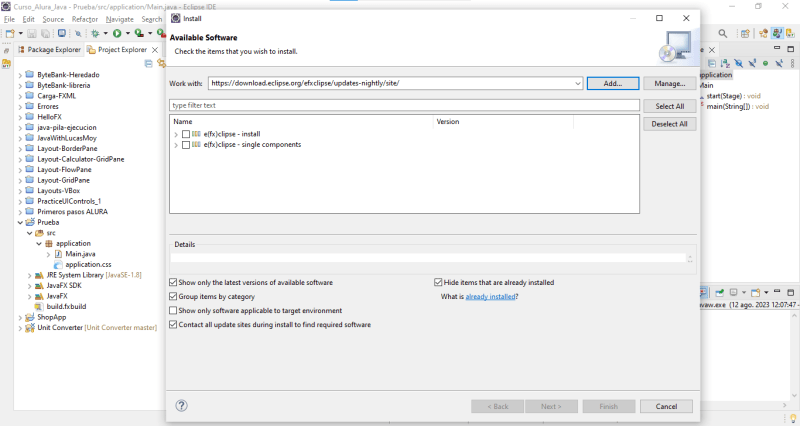Click the Hide Local Types icon in Outline
Viewport: 800px width, 426px height.
tap(779, 64)
